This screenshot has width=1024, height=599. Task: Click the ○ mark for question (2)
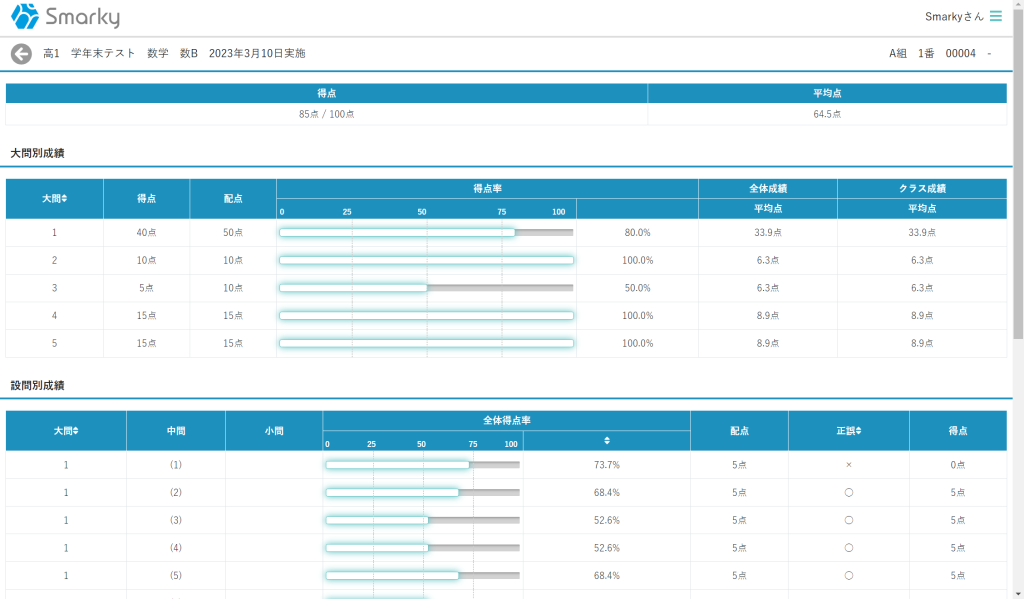click(848, 493)
